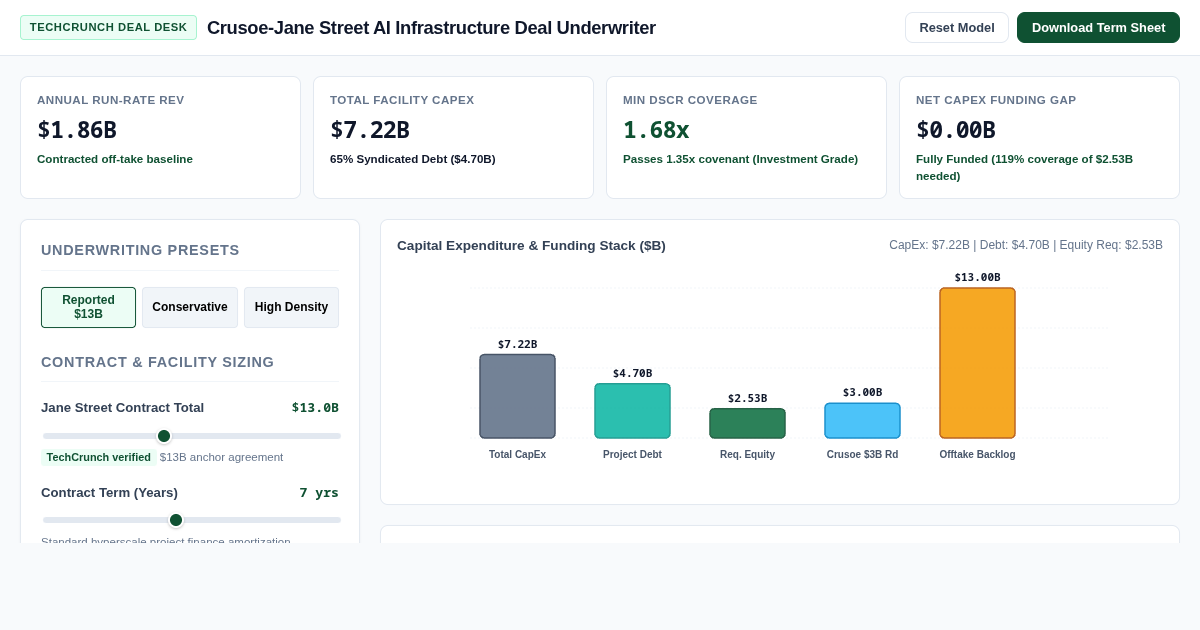Image resolution: width=1200 pixels, height=630 pixels.
Task: Click the orange Offtake Backlog bar
Action: coord(977,363)
